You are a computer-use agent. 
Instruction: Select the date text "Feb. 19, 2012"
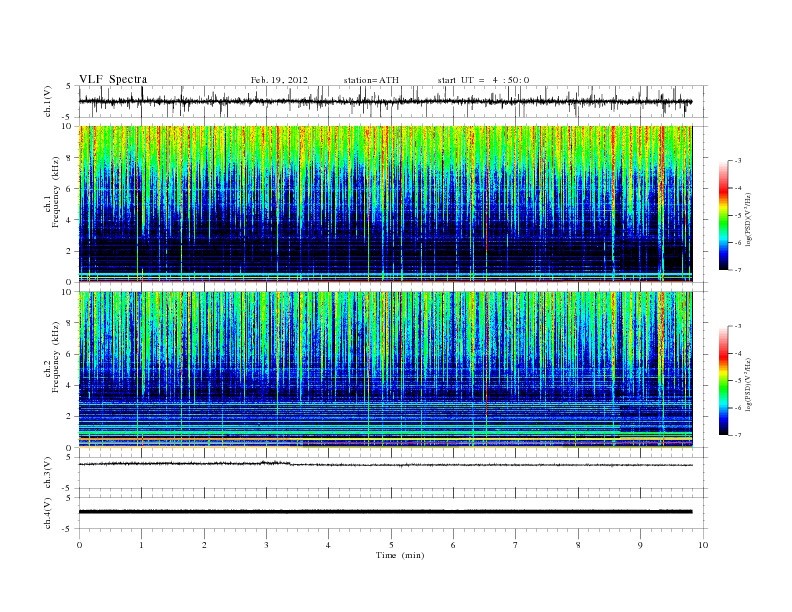tap(279, 80)
